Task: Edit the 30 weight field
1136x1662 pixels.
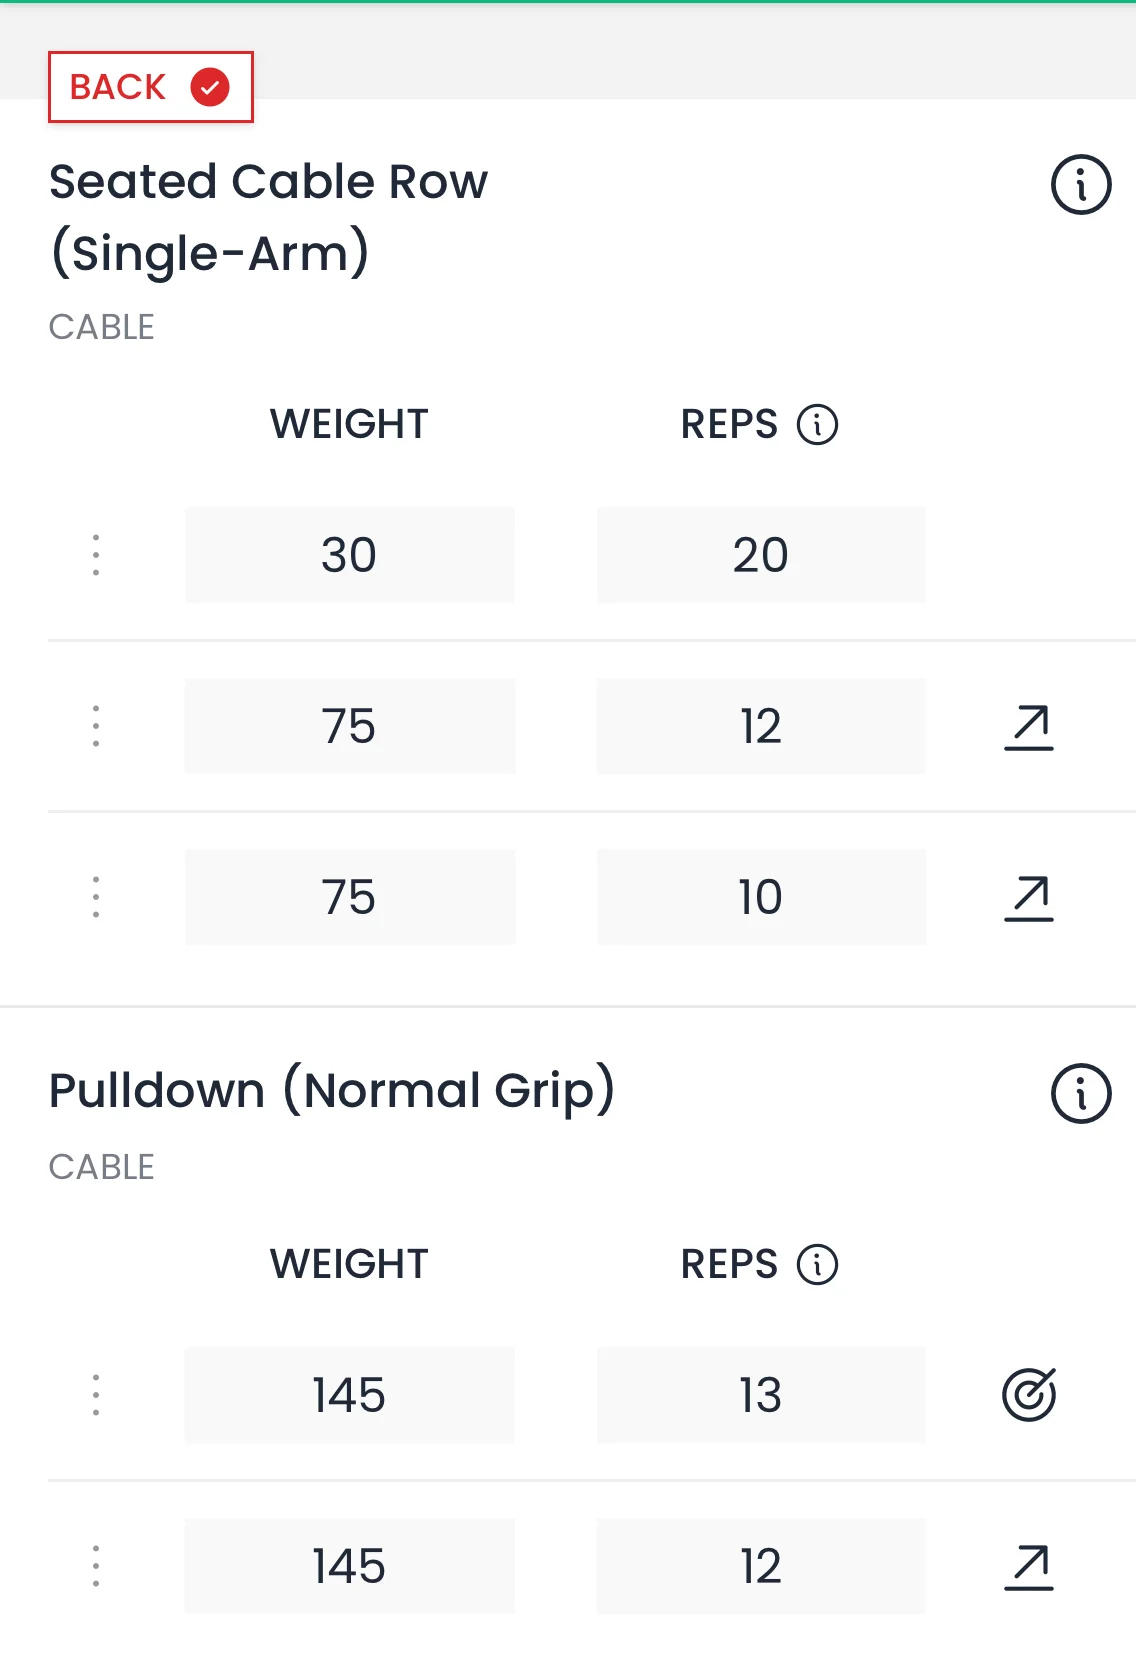Action: click(349, 555)
